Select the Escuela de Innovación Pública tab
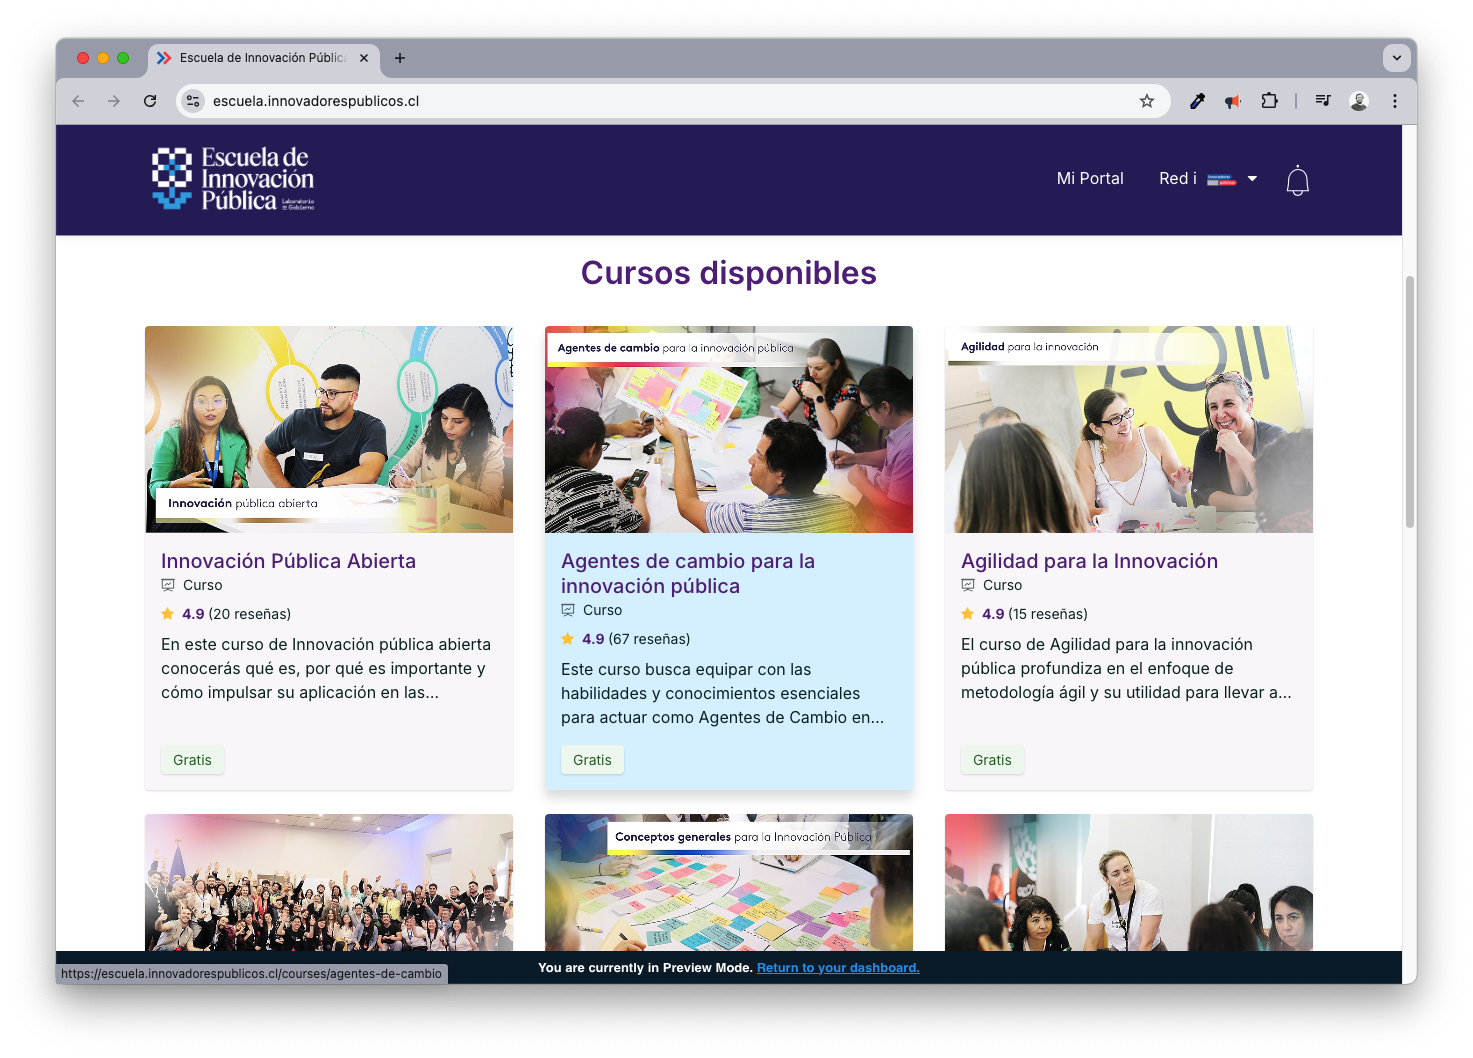1473x1058 pixels. pyautogui.click(x=262, y=58)
